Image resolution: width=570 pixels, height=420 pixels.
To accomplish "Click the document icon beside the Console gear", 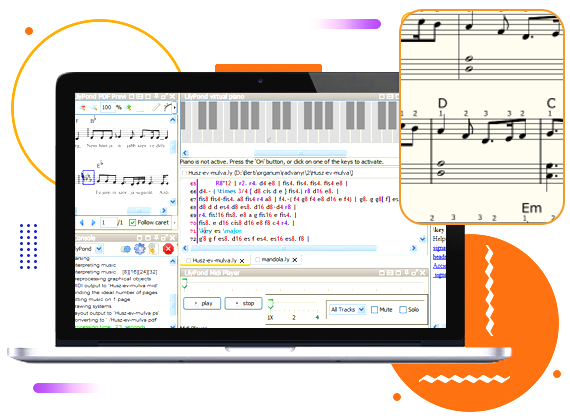I will click(153, 249).
